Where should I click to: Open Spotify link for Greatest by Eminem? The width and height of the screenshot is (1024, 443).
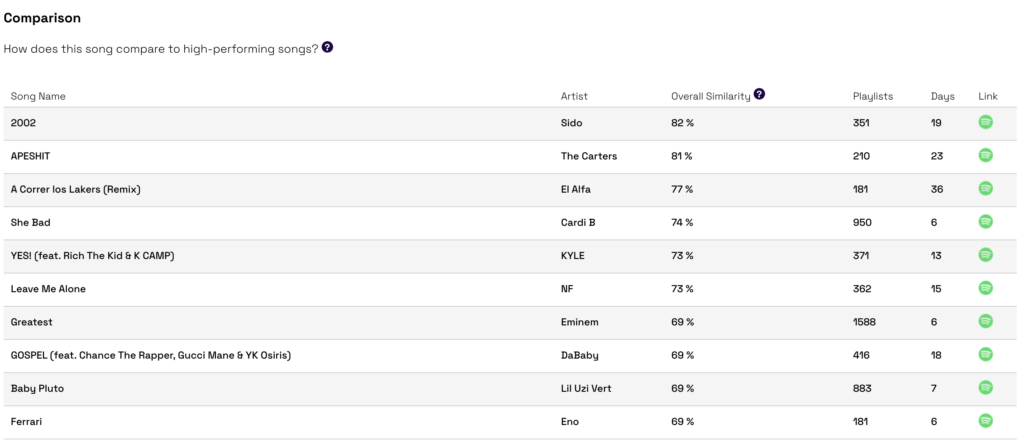click(985, 321)
